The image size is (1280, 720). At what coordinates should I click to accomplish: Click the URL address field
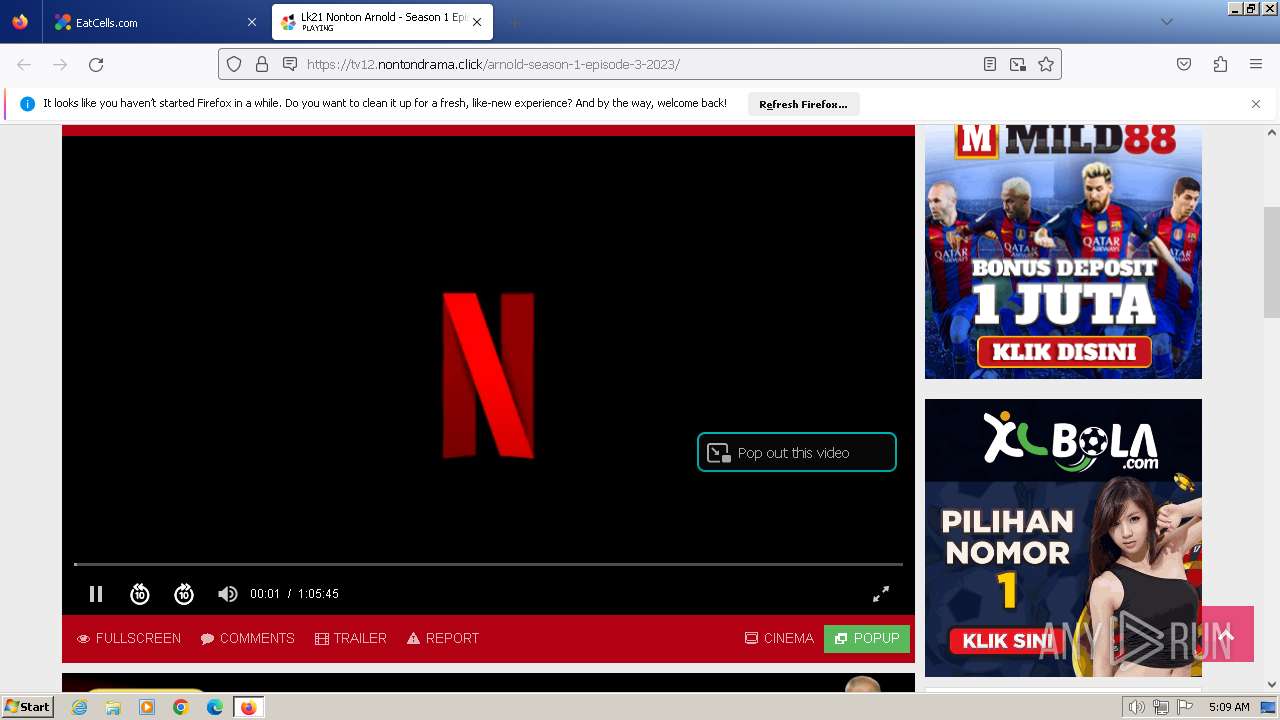click(640, 64)
